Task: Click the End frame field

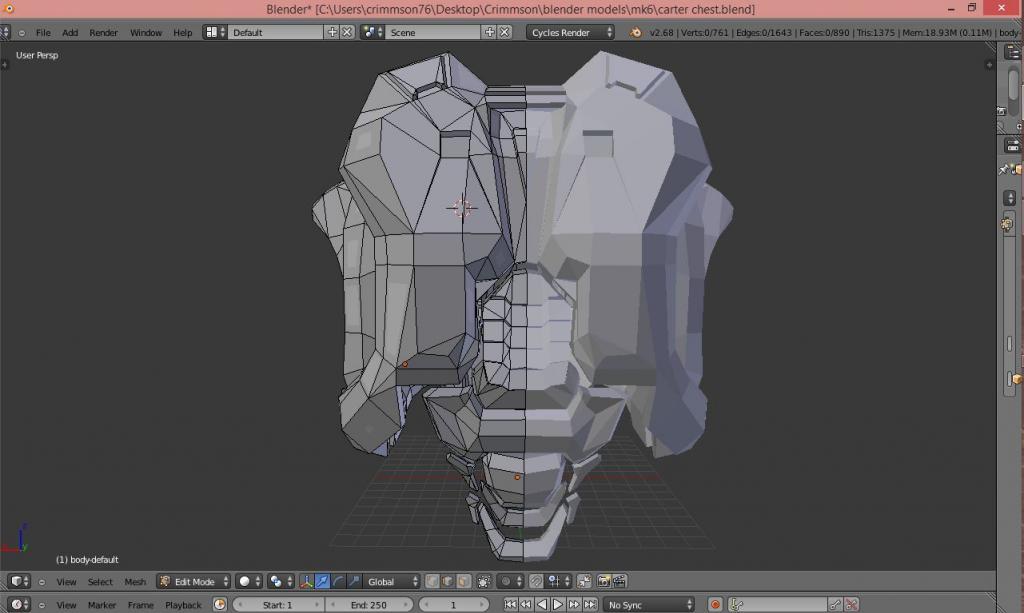Action: [x=369, y=605]
